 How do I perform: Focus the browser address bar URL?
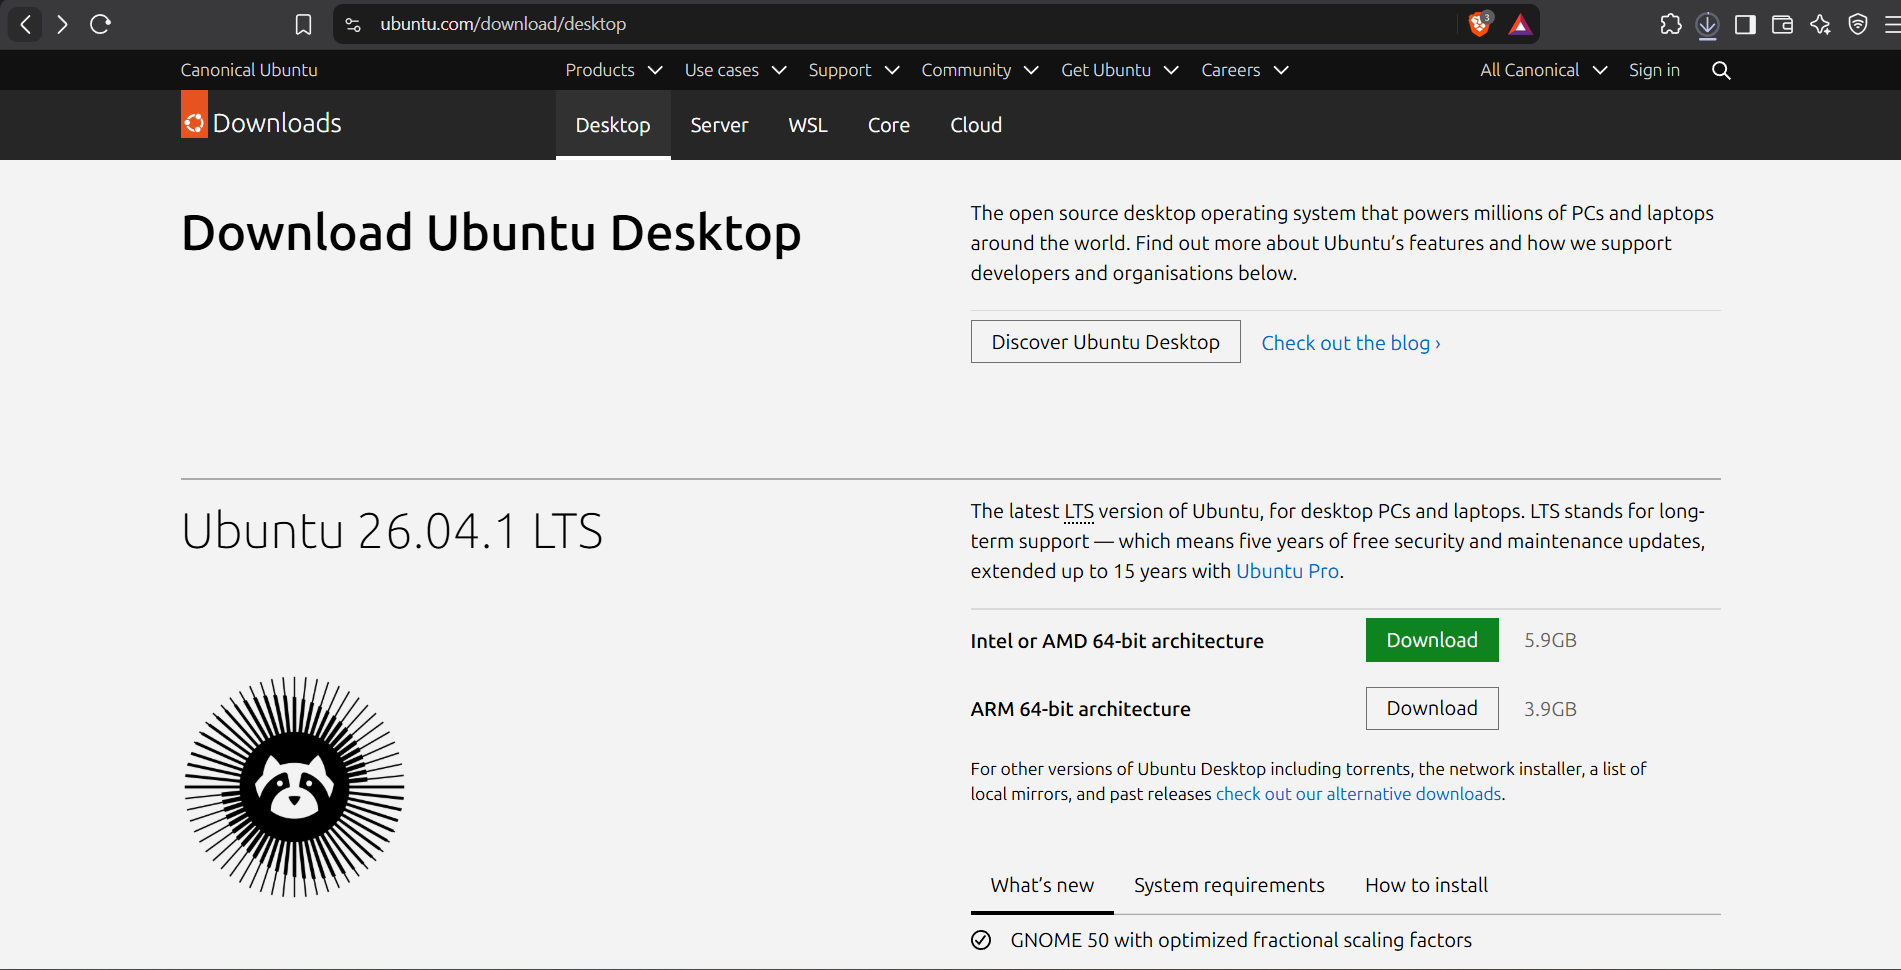pyautogui.click(x=503, y=24)
